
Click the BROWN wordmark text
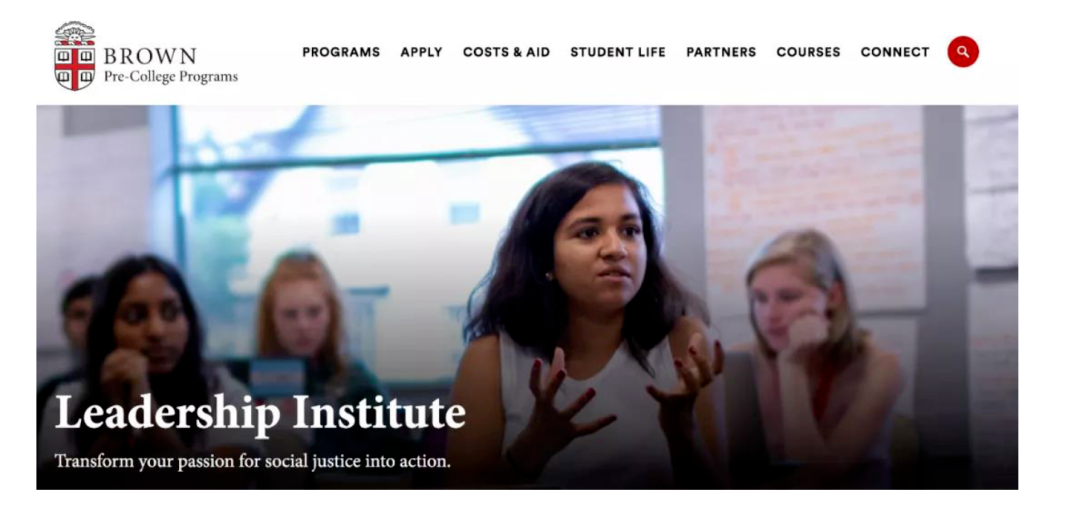(150, 56)
